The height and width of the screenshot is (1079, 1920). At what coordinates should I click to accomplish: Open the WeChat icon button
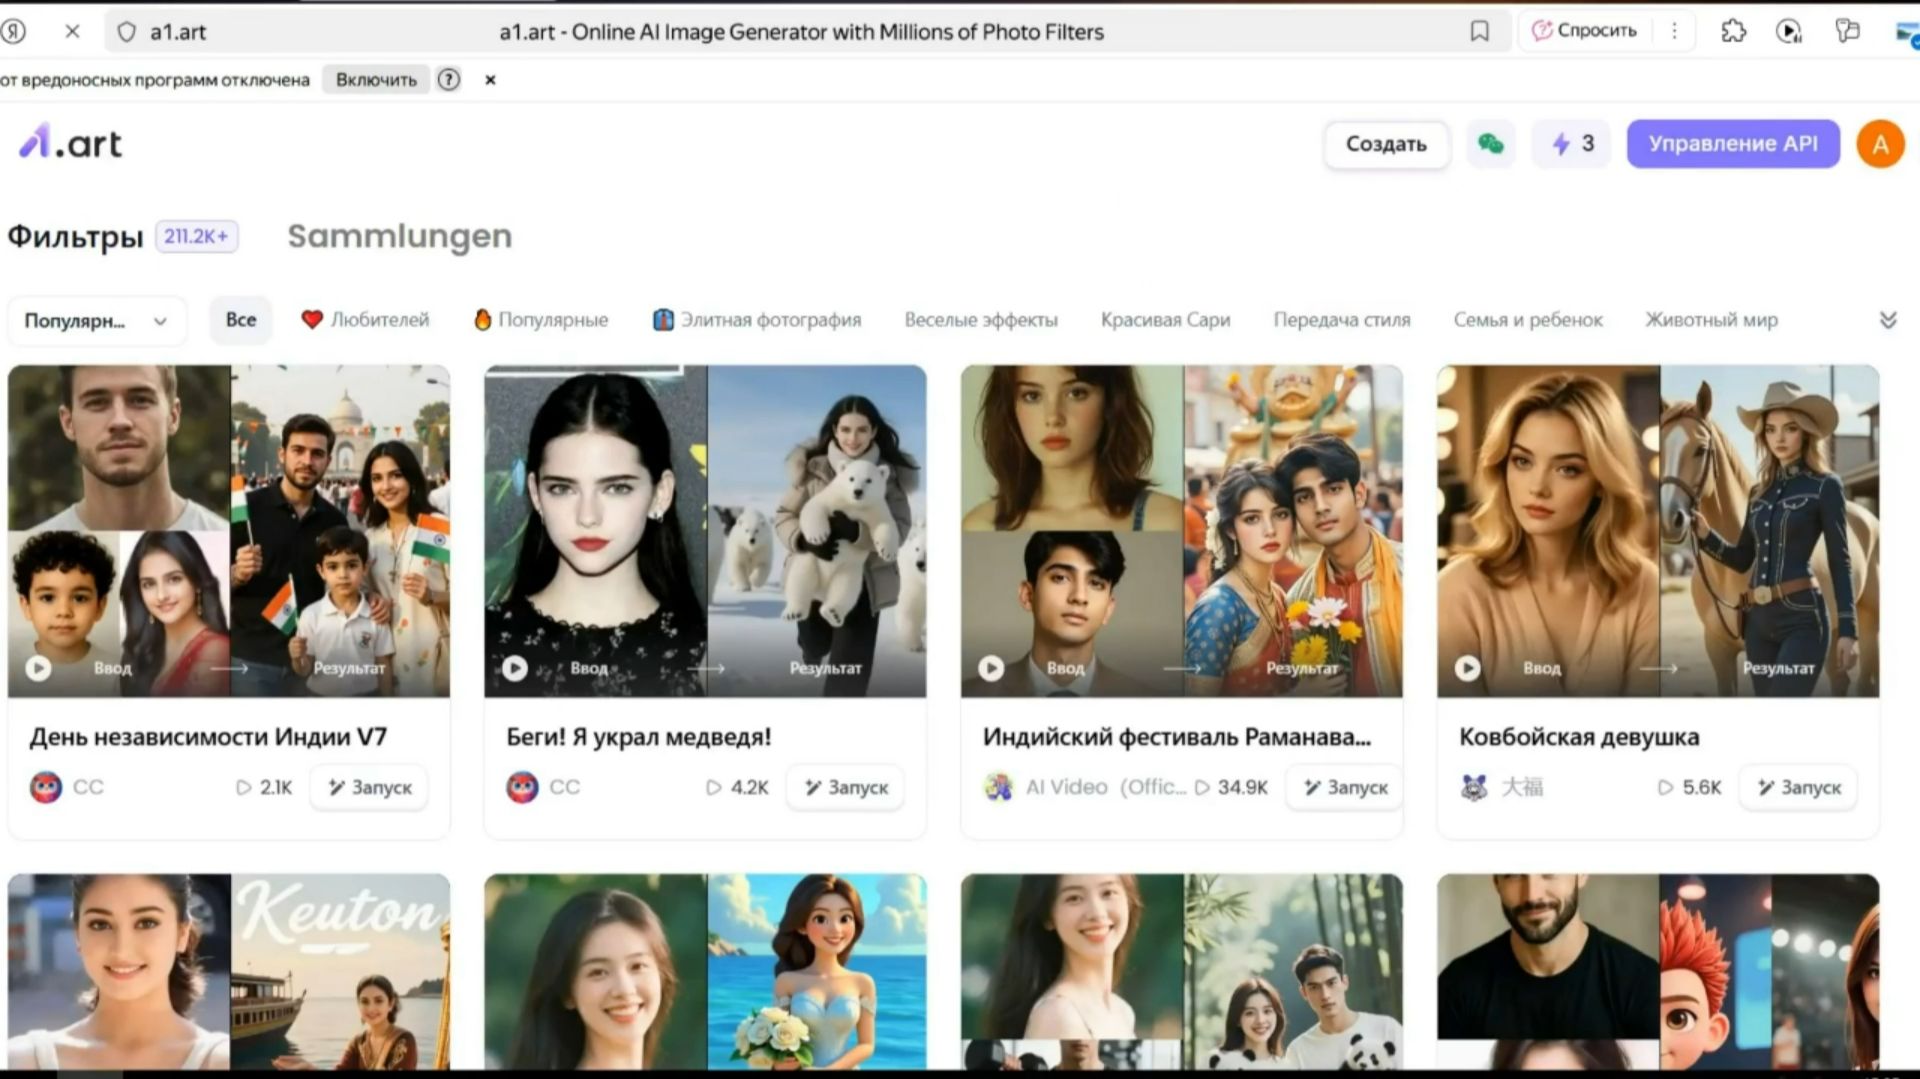[x=1490, y=144]
